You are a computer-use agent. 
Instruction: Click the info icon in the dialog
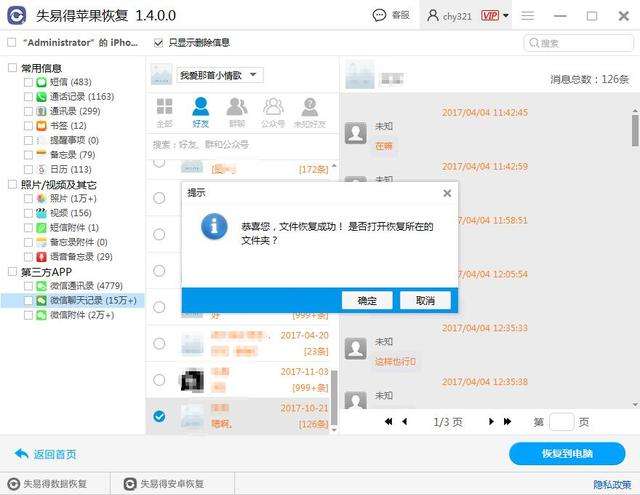click(214, 226)
